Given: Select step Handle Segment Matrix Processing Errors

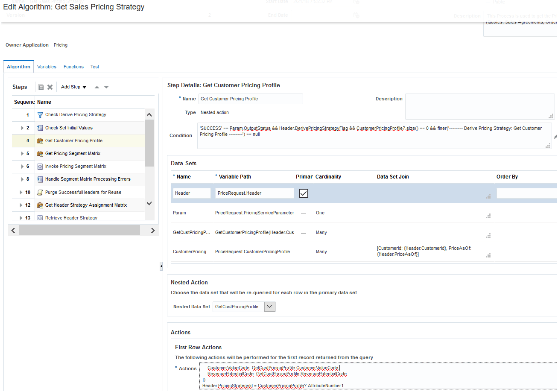Looking at the screenshot, I should click(x=78, y=179).
